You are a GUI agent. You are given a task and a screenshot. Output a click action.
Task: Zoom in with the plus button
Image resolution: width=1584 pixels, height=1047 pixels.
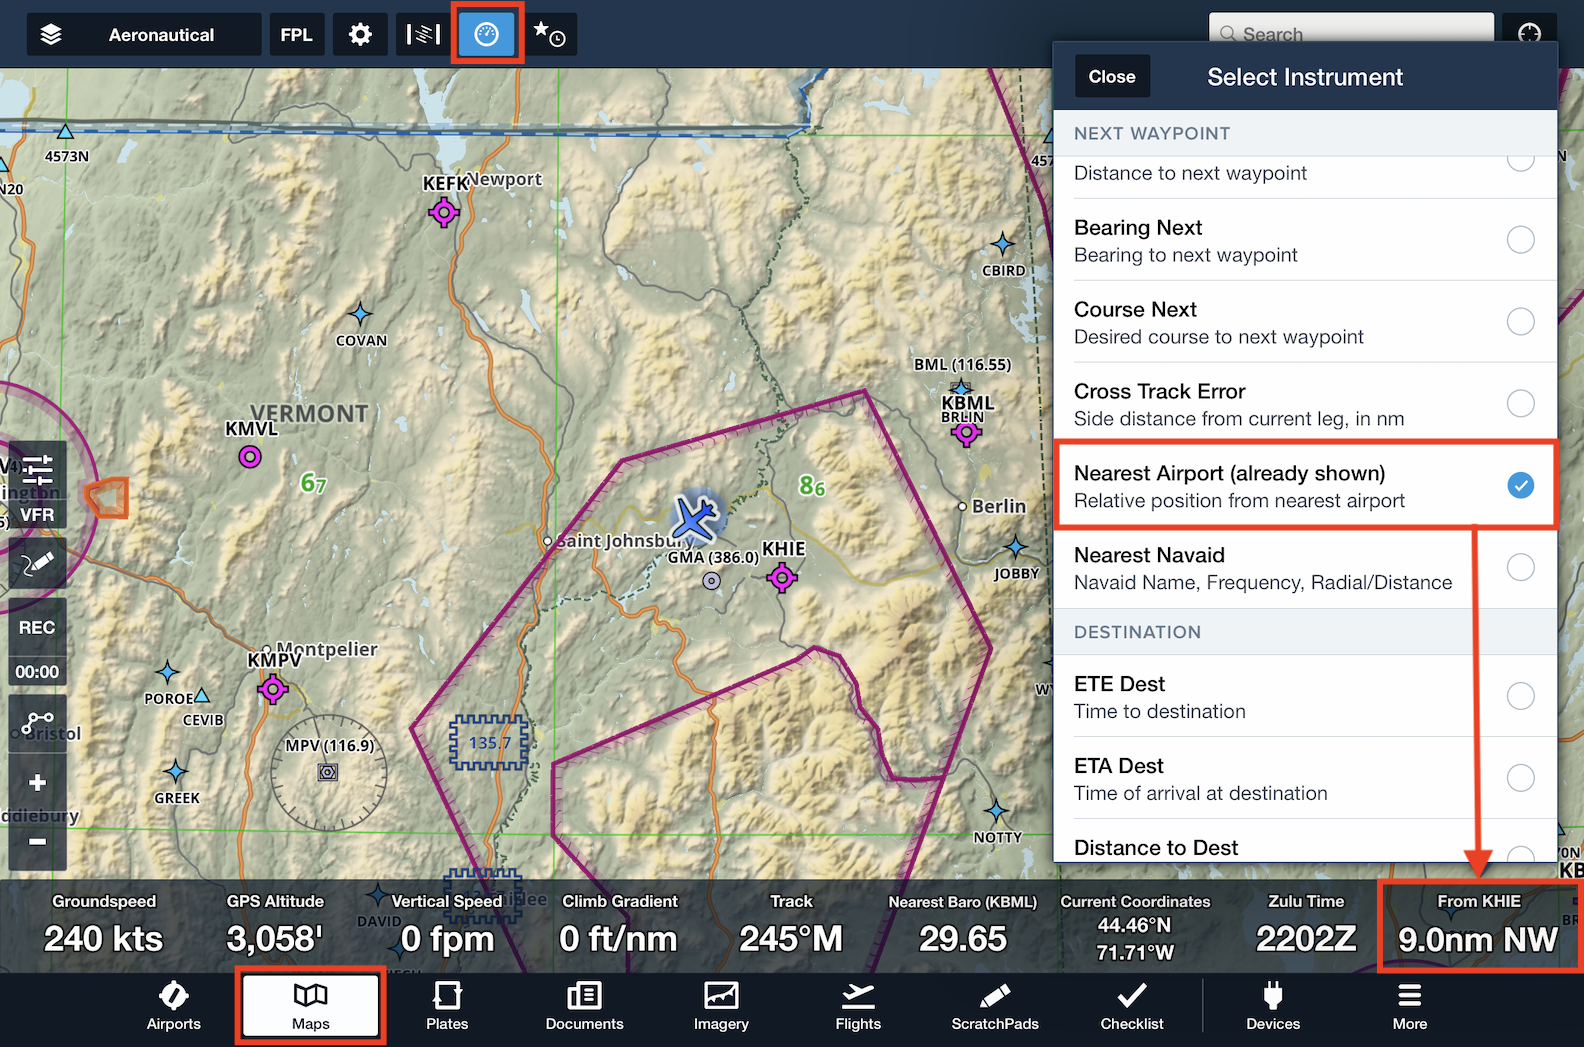[x=38, y=782]
